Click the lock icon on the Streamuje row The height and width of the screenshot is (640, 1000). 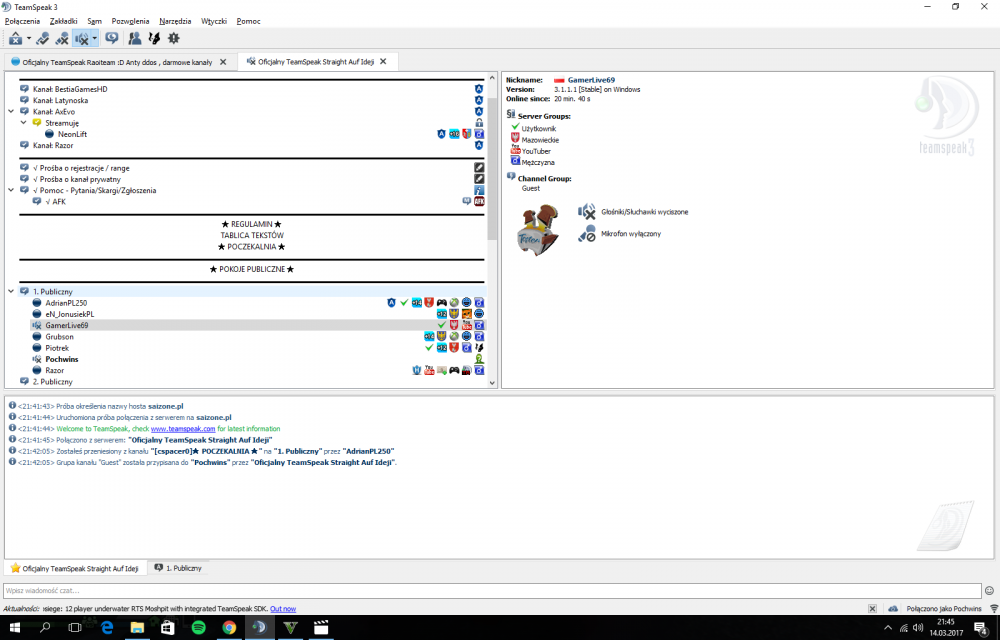coord(479,123)
